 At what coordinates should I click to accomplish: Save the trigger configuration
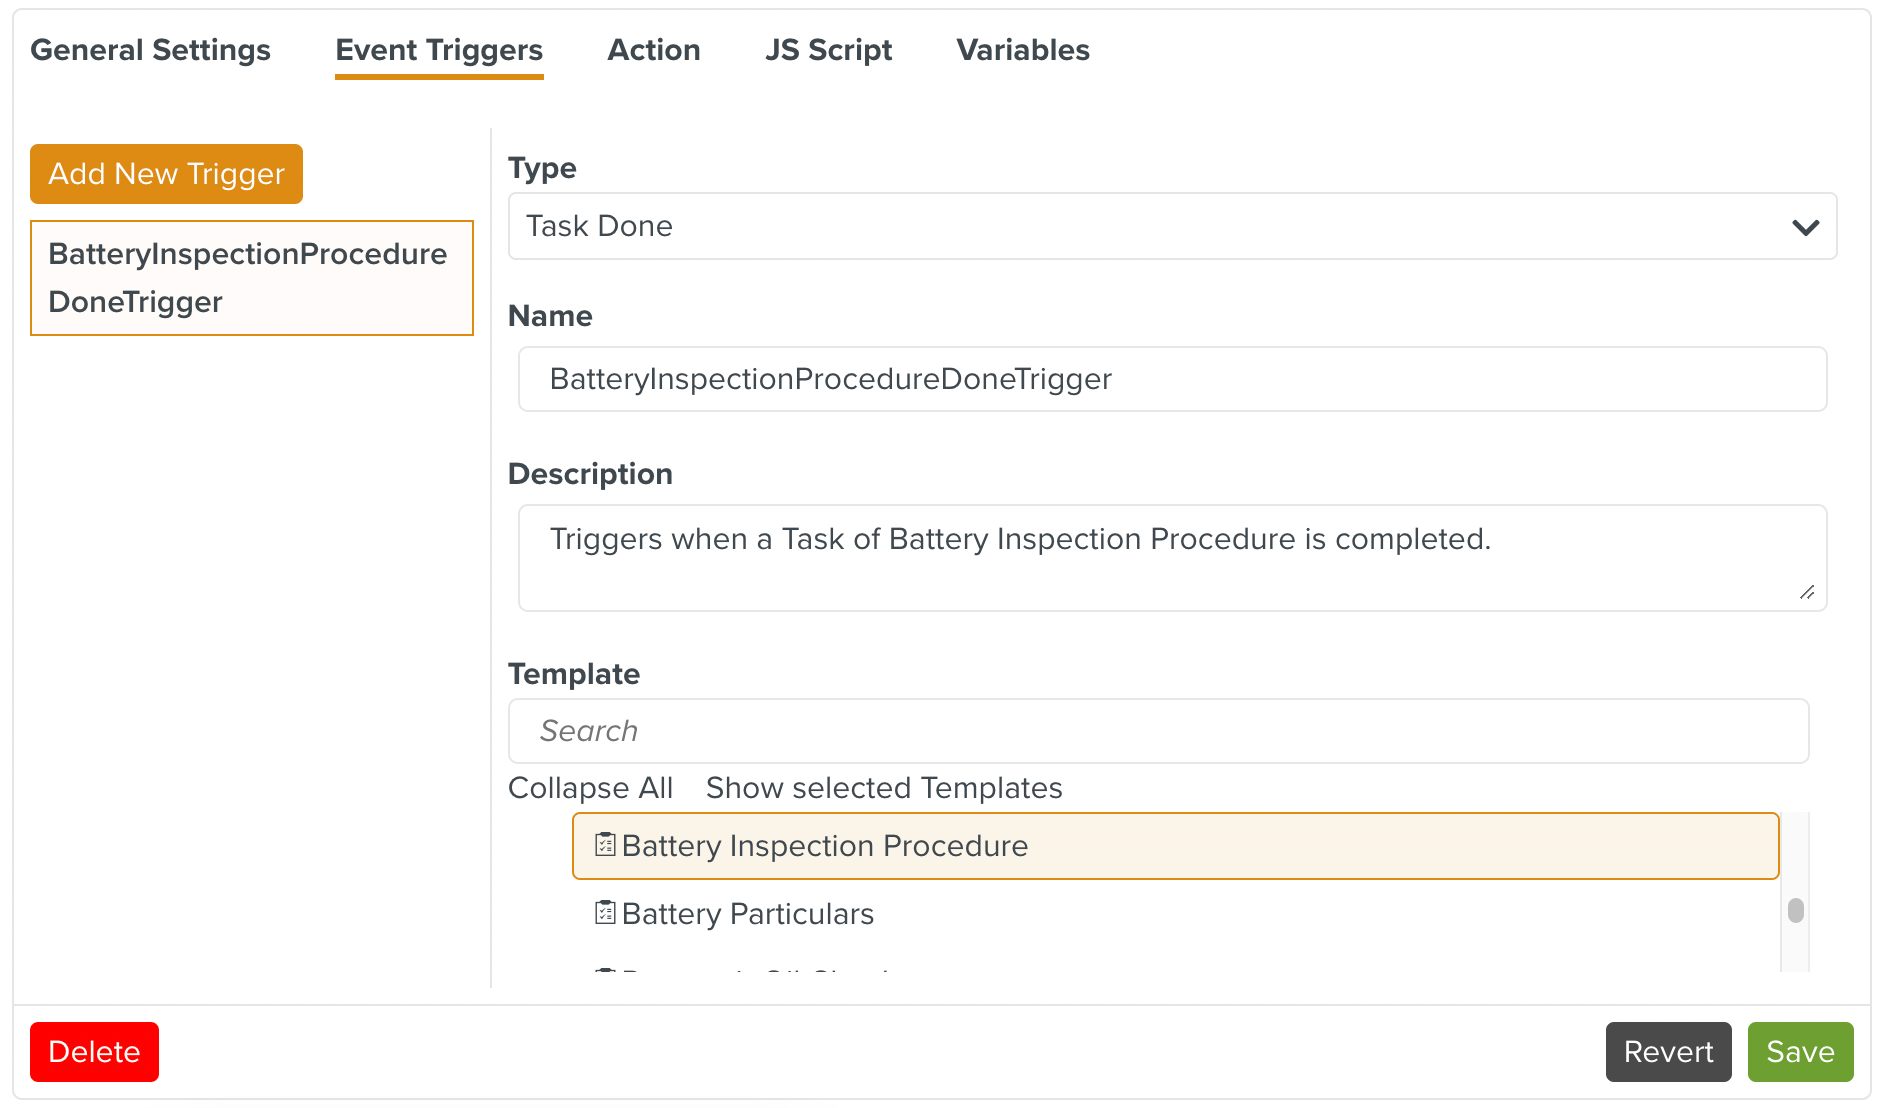click(x=1799, y=1051)
